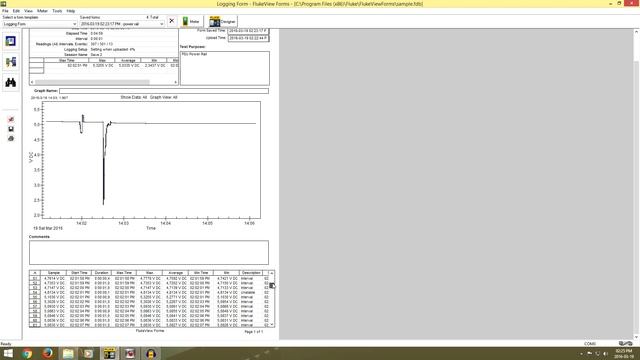Viewport: 640px width, 360px height.
Task: Click the Meter toolbar button
Action: tap(191, 22)
